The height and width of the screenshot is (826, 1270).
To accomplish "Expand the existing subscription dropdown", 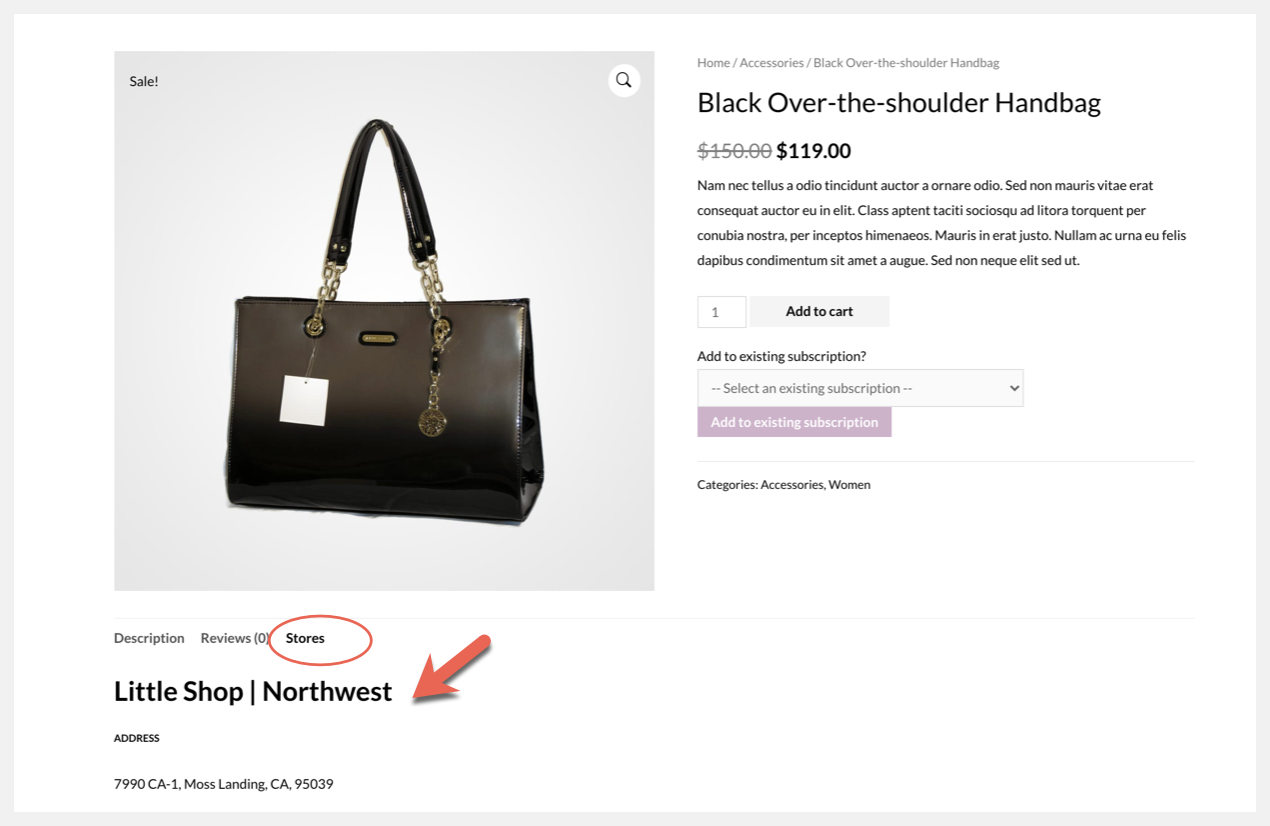I will point(860,388).
